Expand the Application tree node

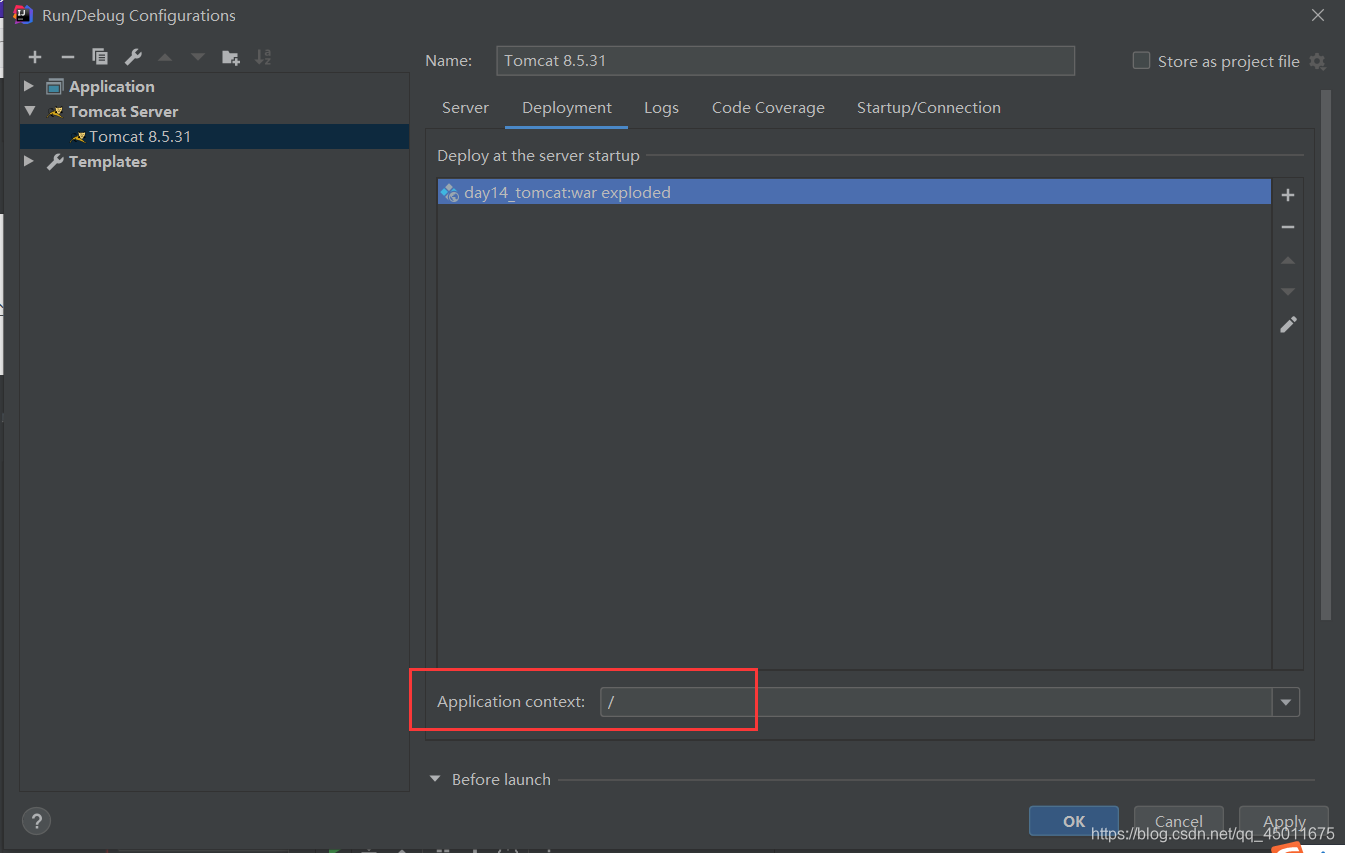29,86
